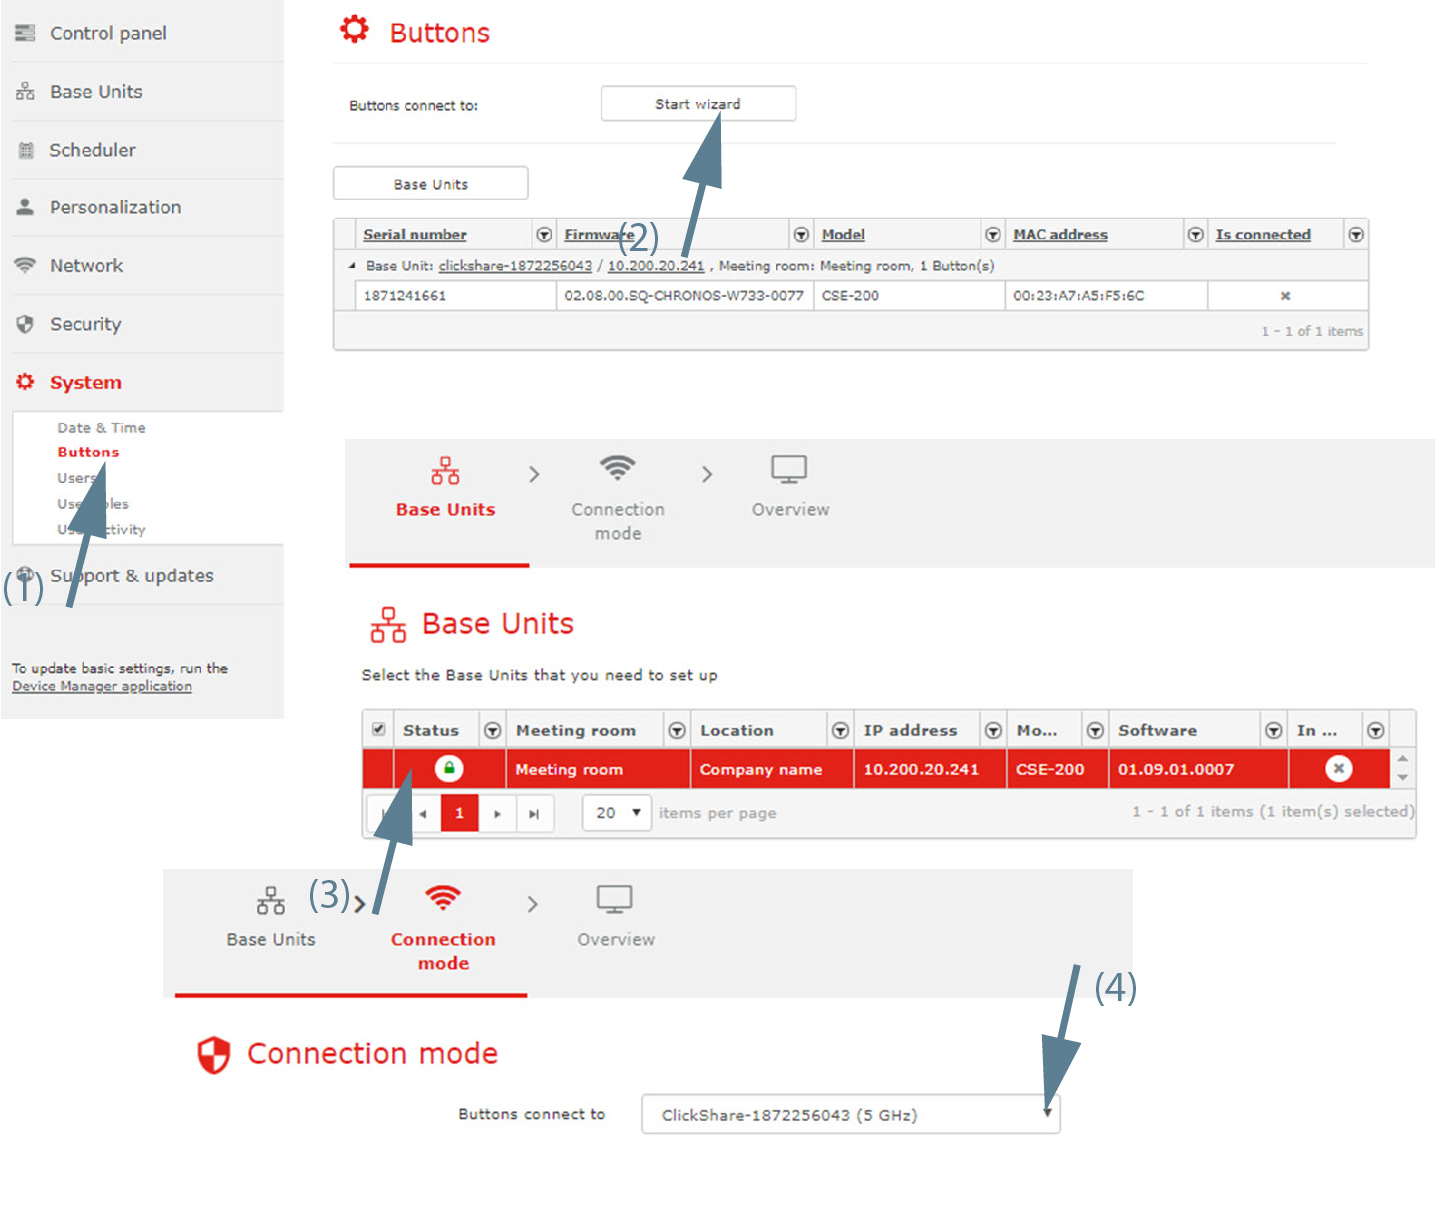Click the grey Connection mode wifi step icon
1435x1209 pixels.
[618, 468]
